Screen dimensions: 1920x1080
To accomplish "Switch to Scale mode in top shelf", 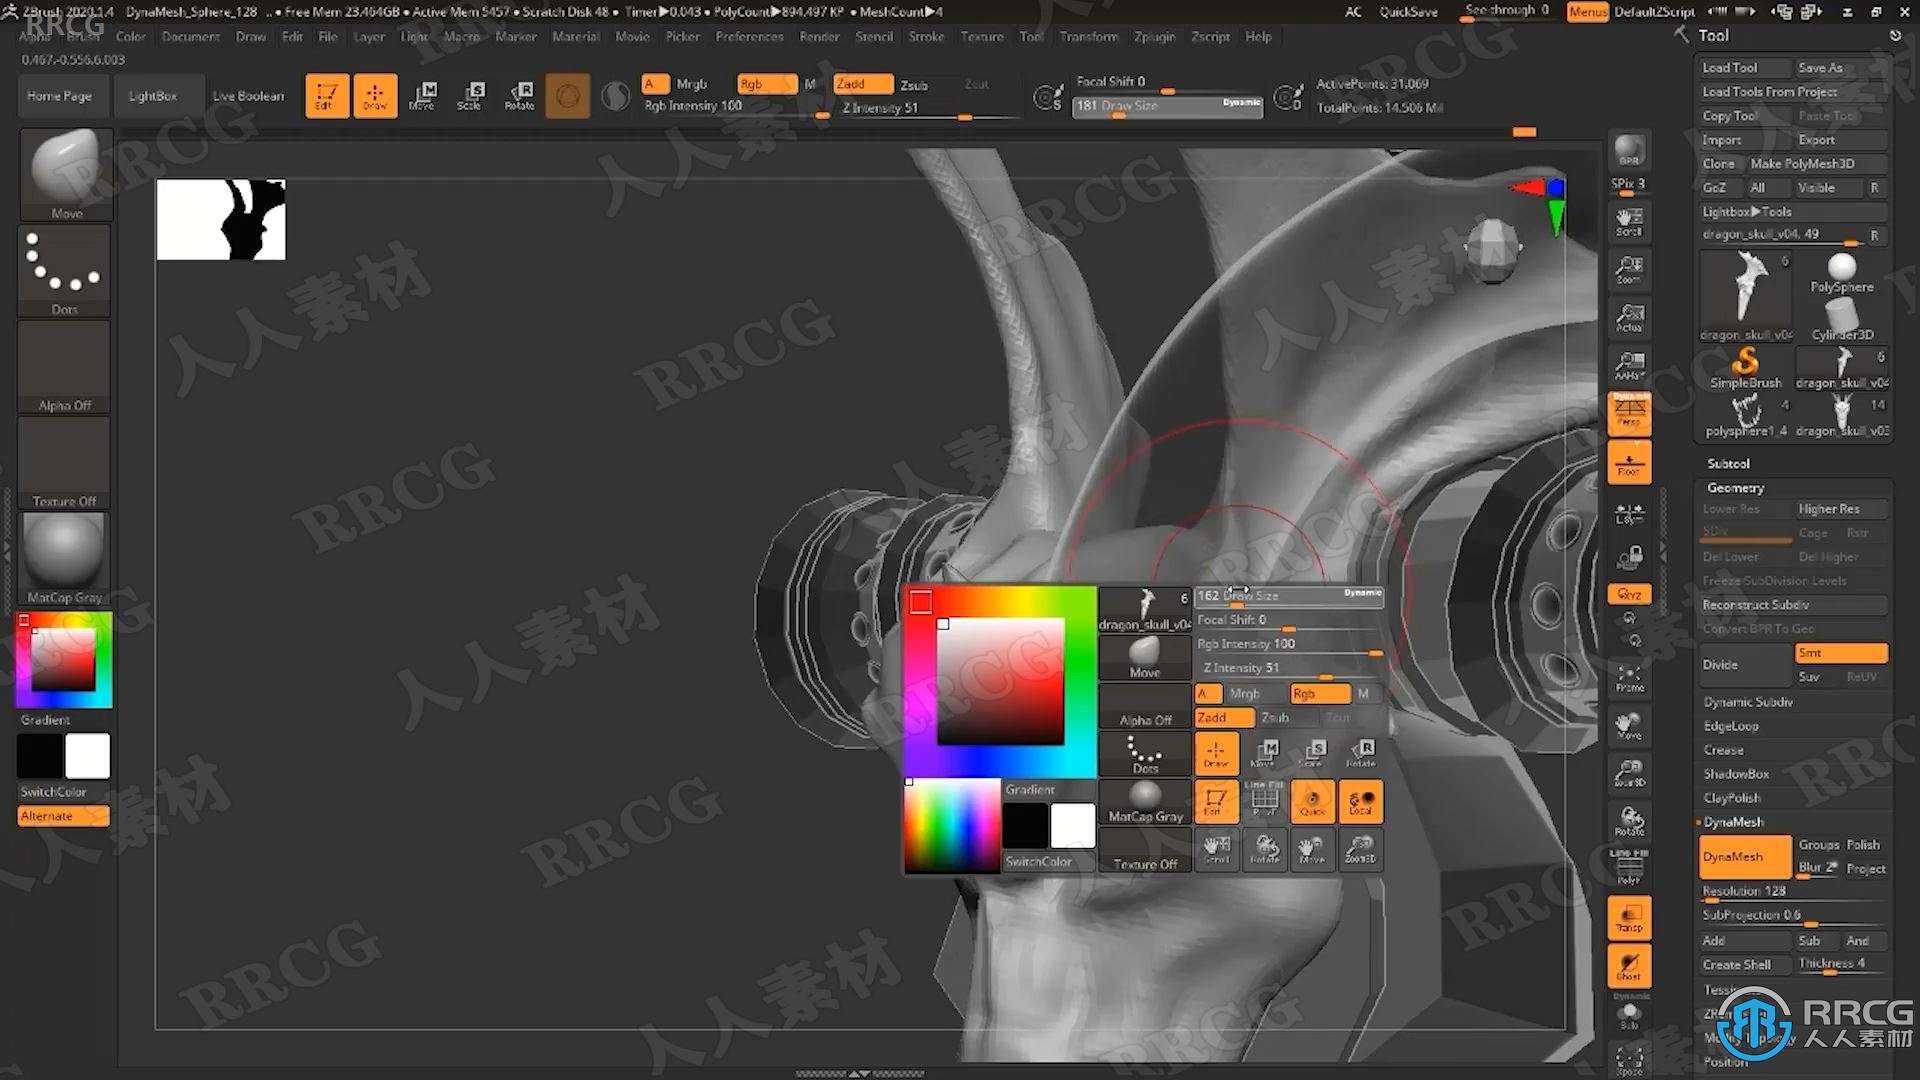I will pyautogui.click(x=470, y=96).
